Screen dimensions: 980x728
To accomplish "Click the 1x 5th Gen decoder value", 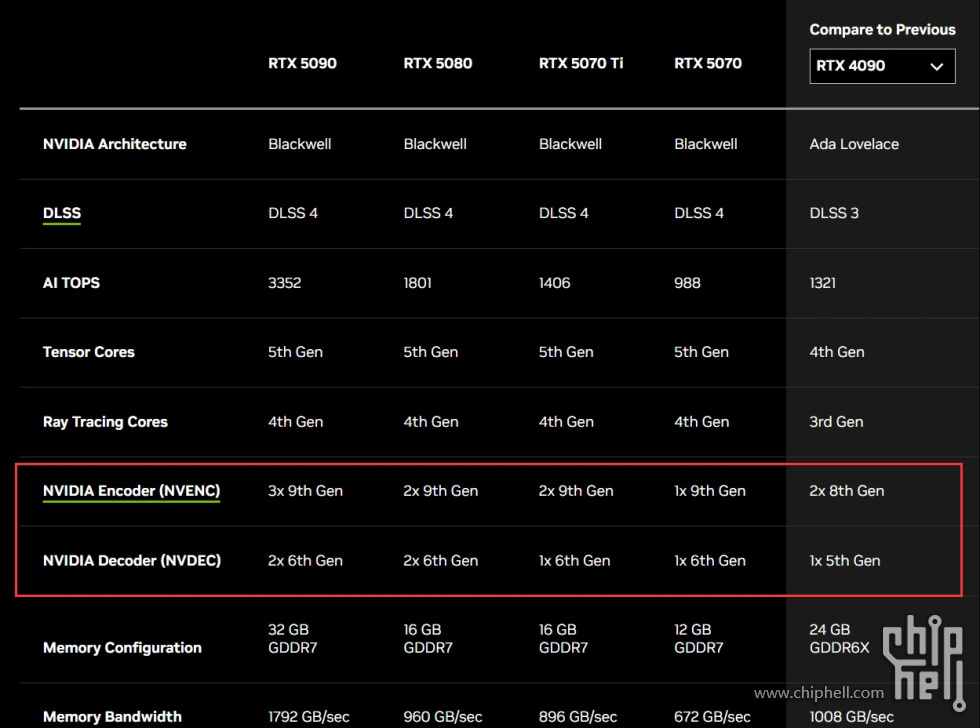I will [x=844, y=561].
